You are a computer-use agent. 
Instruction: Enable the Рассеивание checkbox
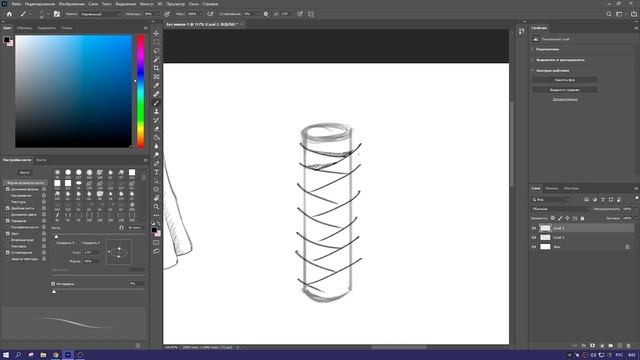point(8,196)
